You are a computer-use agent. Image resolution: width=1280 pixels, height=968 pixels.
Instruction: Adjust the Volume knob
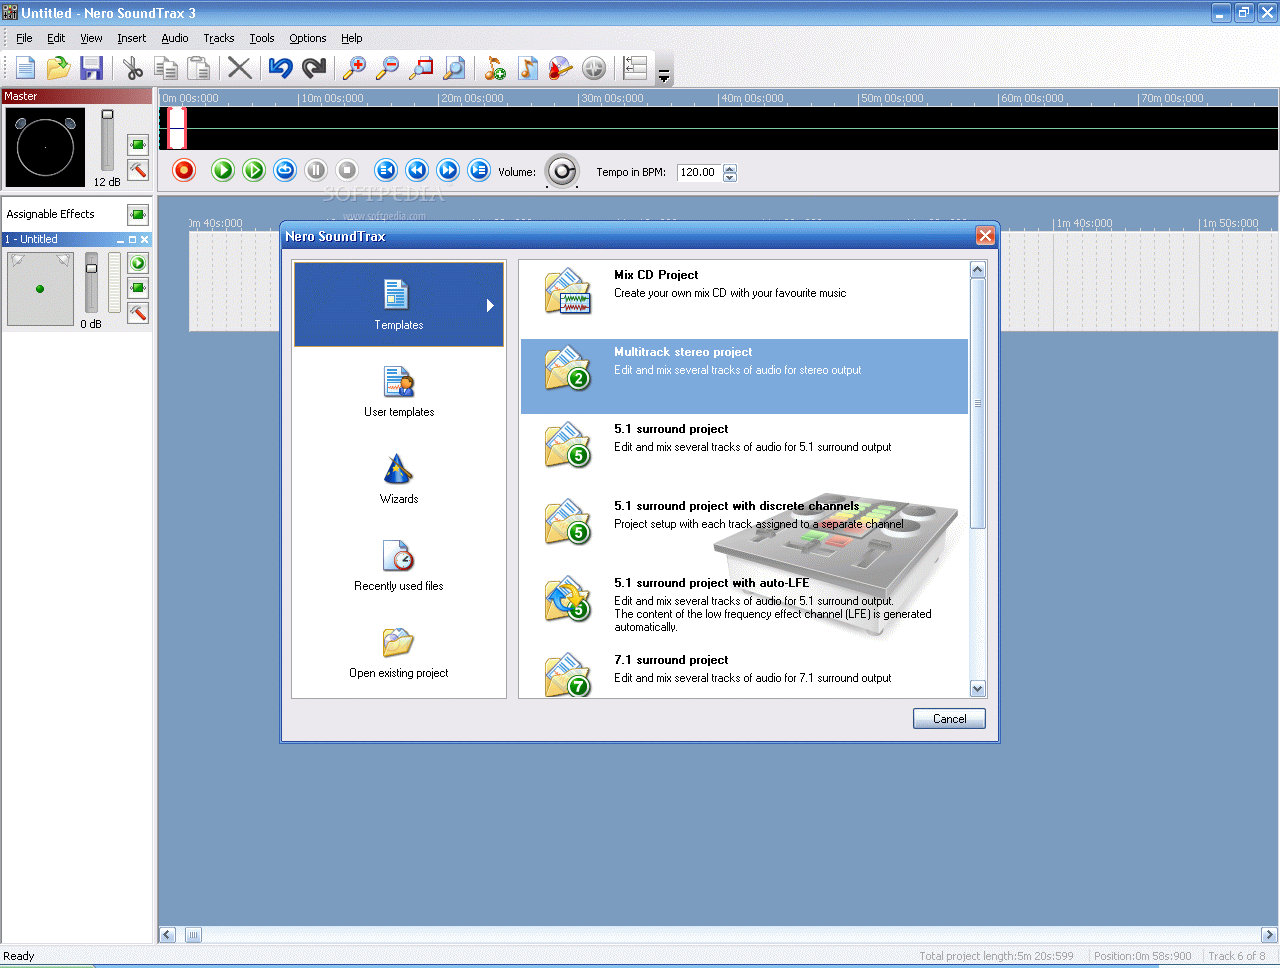pyautogui.click(x=562, y=171)
